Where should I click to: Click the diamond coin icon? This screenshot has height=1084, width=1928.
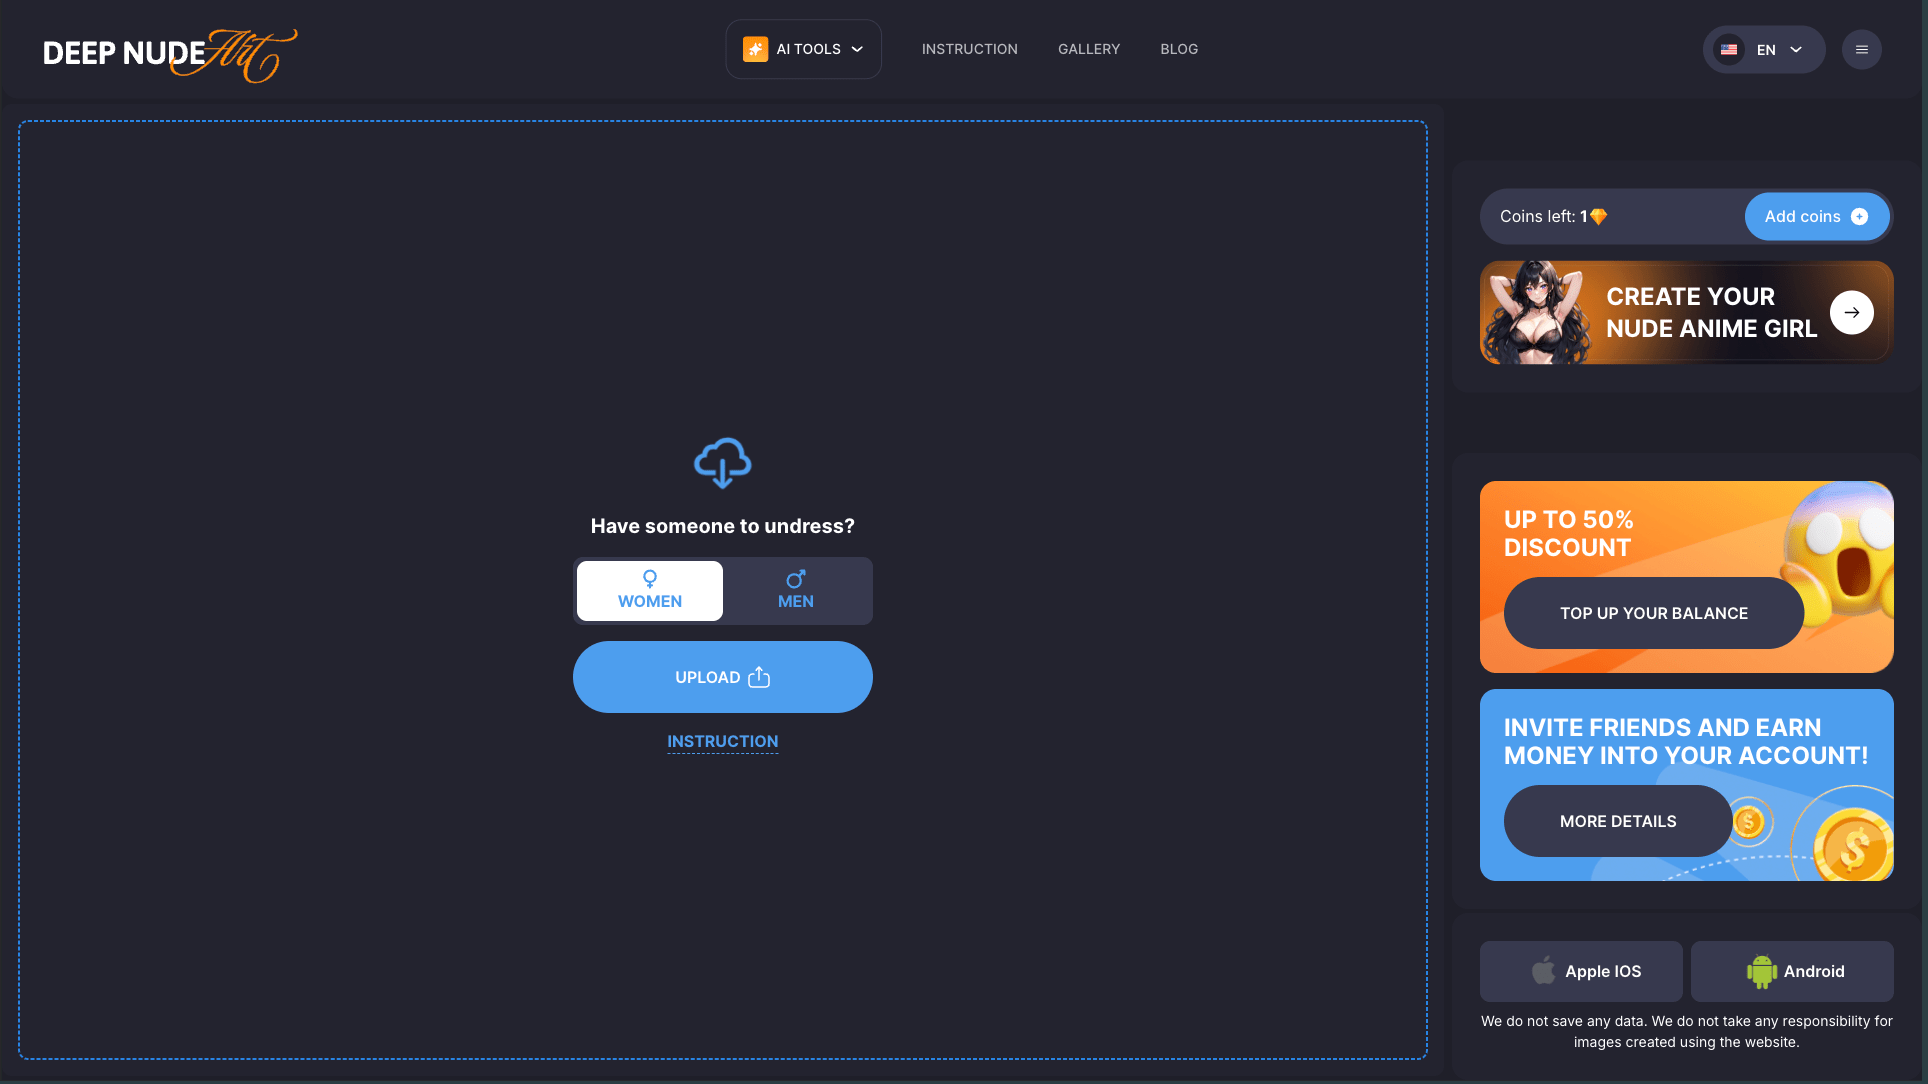click(1598, 216)
